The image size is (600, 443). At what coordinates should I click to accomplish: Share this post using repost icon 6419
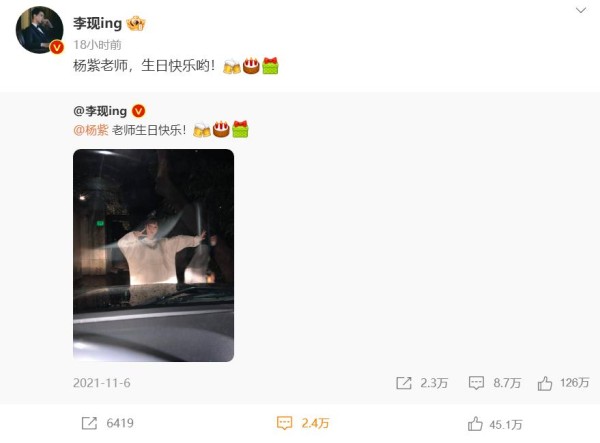[x=89, y=423]
